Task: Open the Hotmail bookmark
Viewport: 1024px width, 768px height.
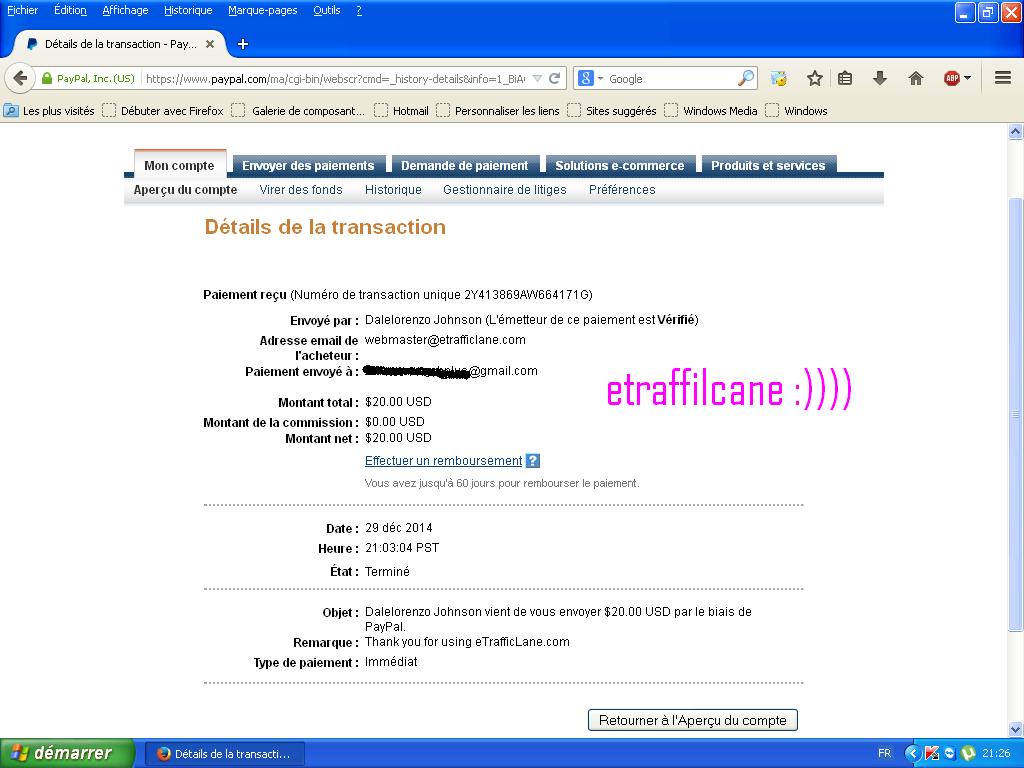Action: (x=402, y=111)
